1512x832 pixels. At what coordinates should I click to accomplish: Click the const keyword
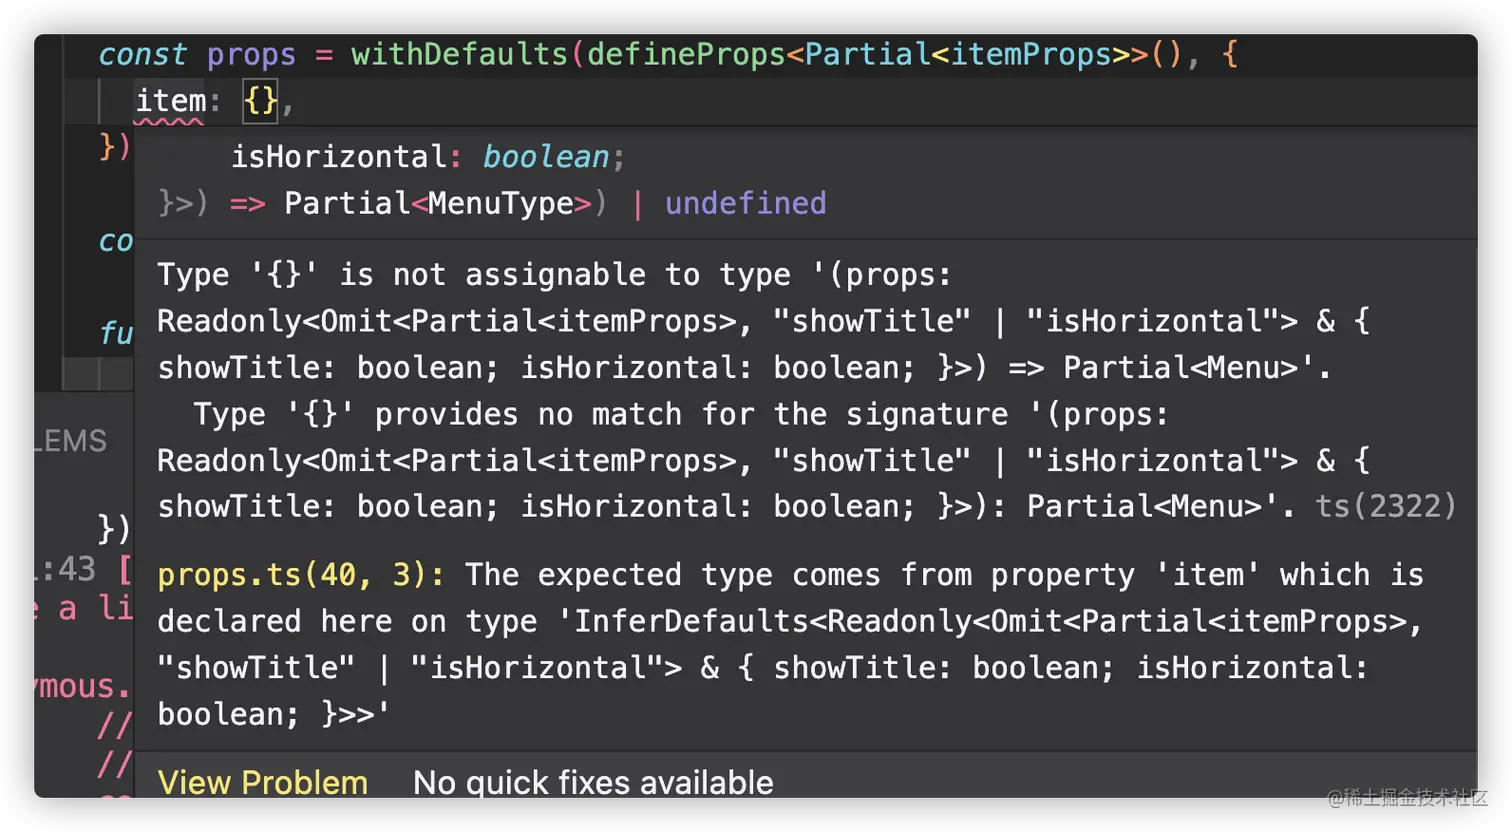(x=142, y=54)
